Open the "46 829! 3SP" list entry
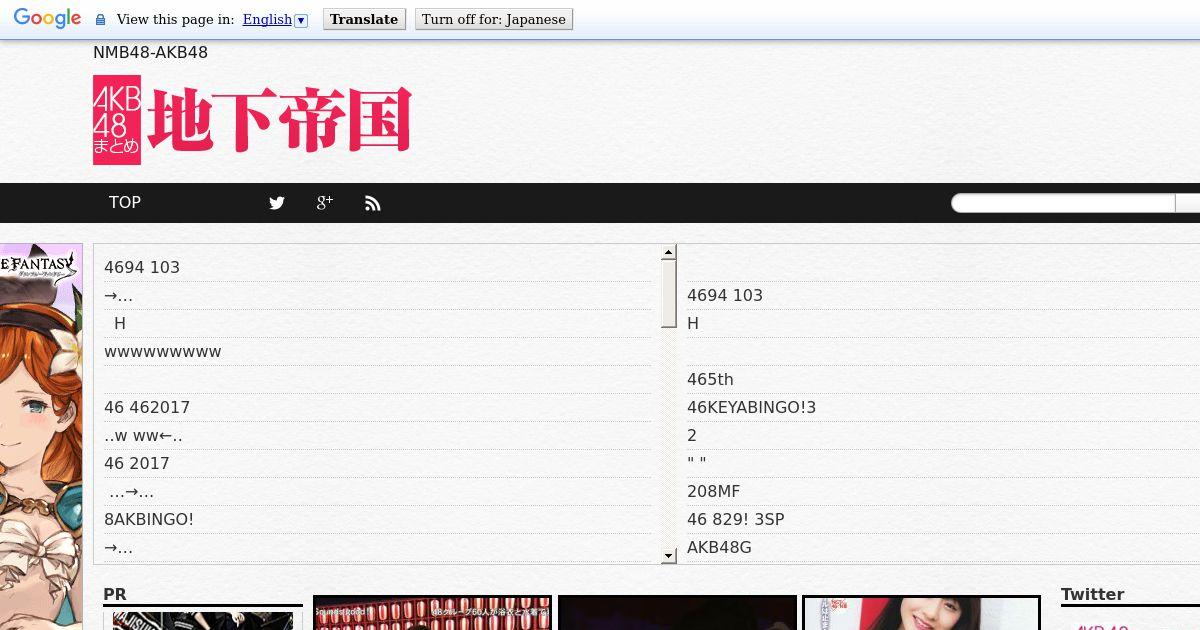 (736, 519)
